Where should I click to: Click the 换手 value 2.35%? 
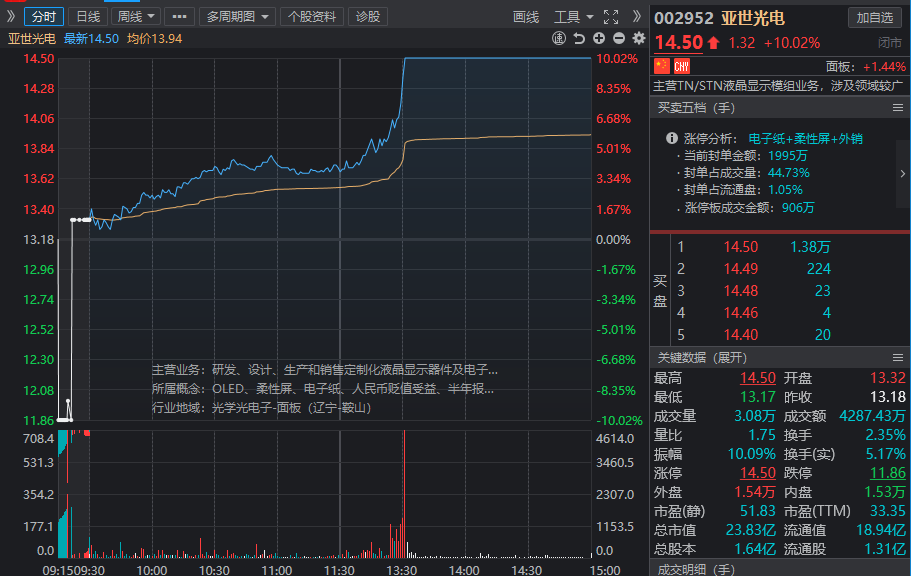coord(885,435)
